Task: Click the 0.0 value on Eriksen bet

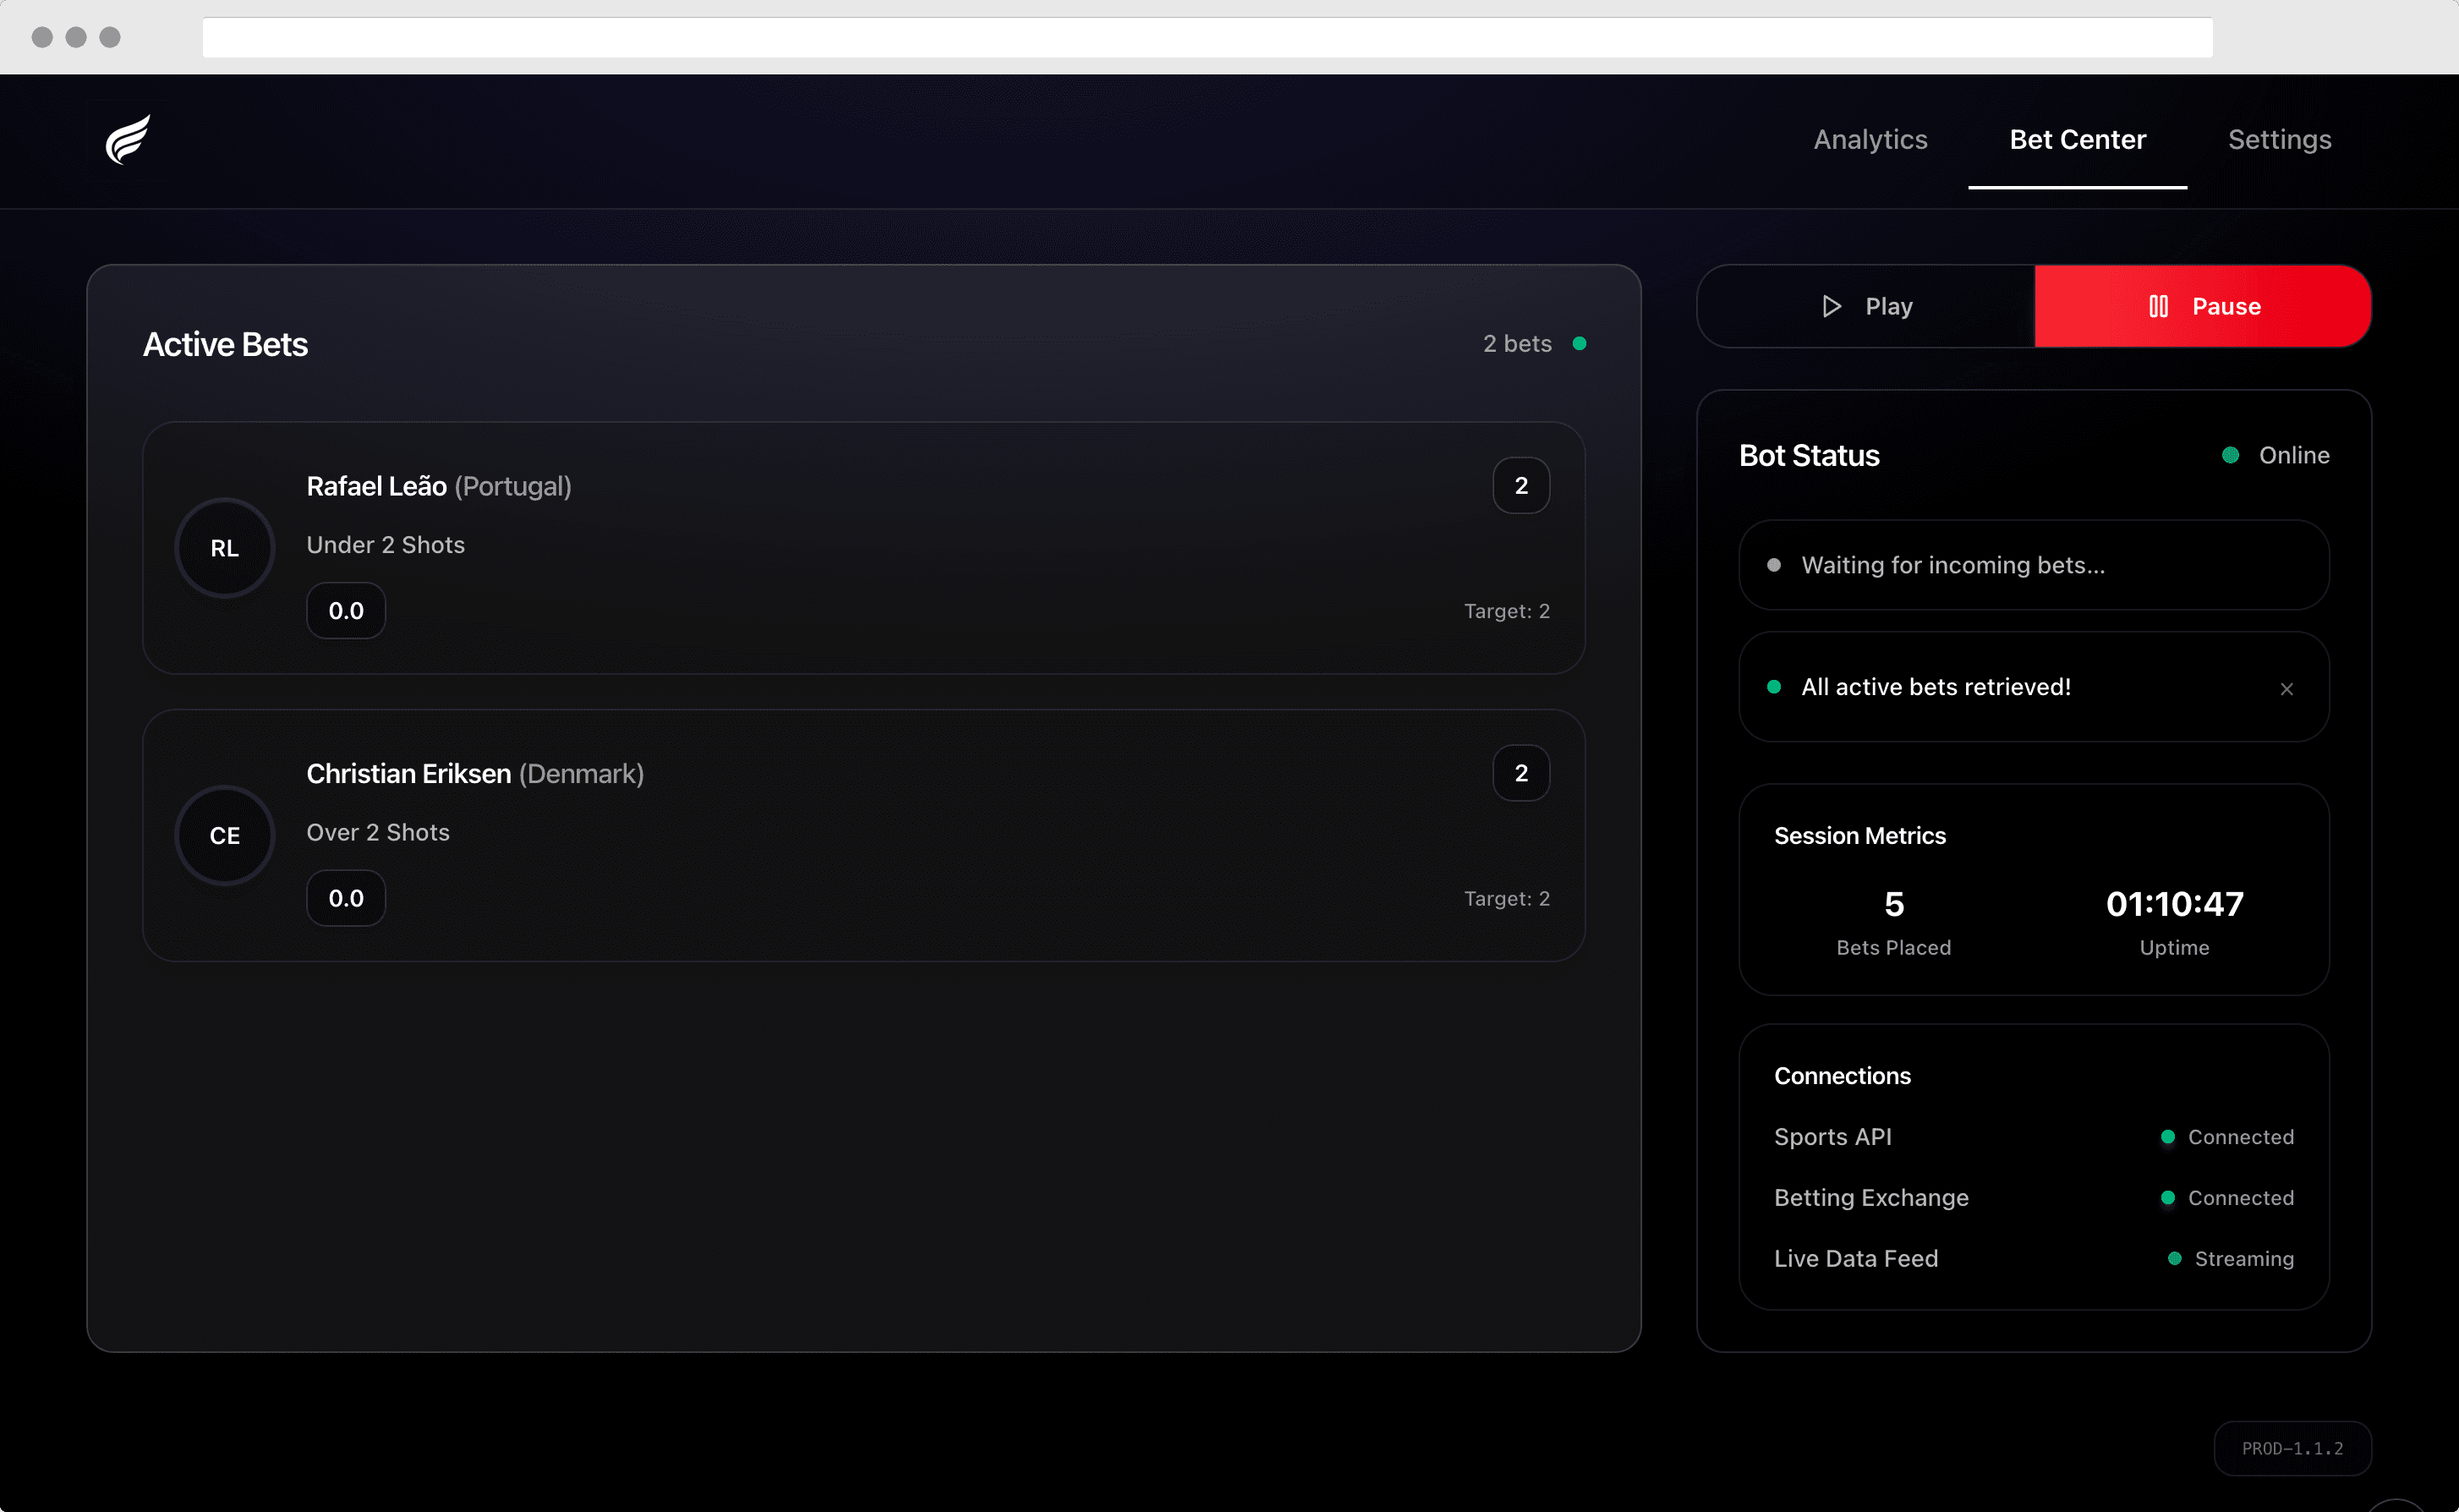Action: pyautogui.click(x=346, y=899)
